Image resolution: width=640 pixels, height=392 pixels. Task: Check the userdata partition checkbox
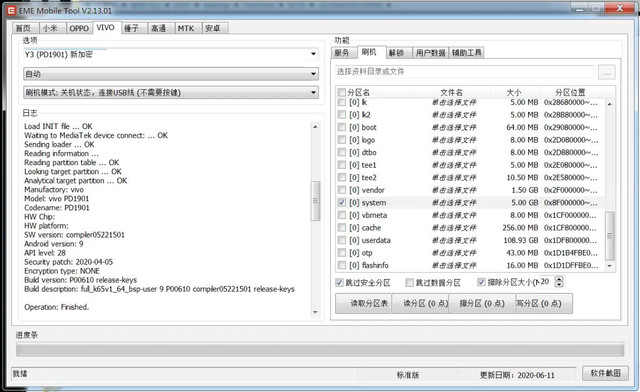click(x=342, y=240)
